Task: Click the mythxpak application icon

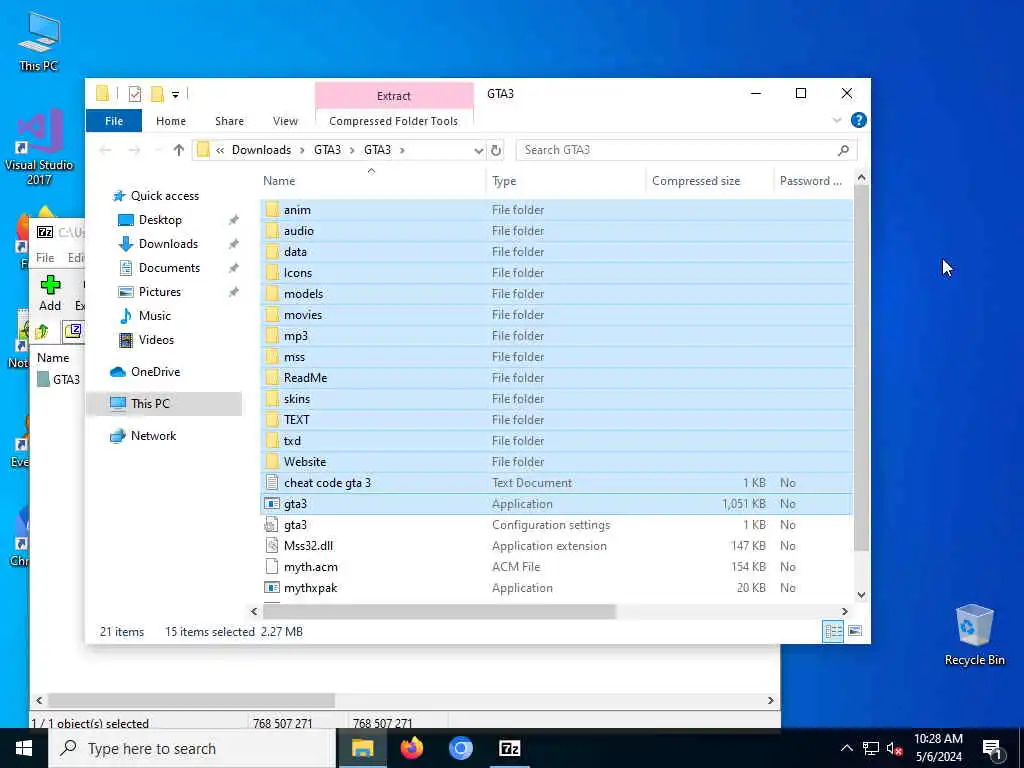Action: point(272,587)
